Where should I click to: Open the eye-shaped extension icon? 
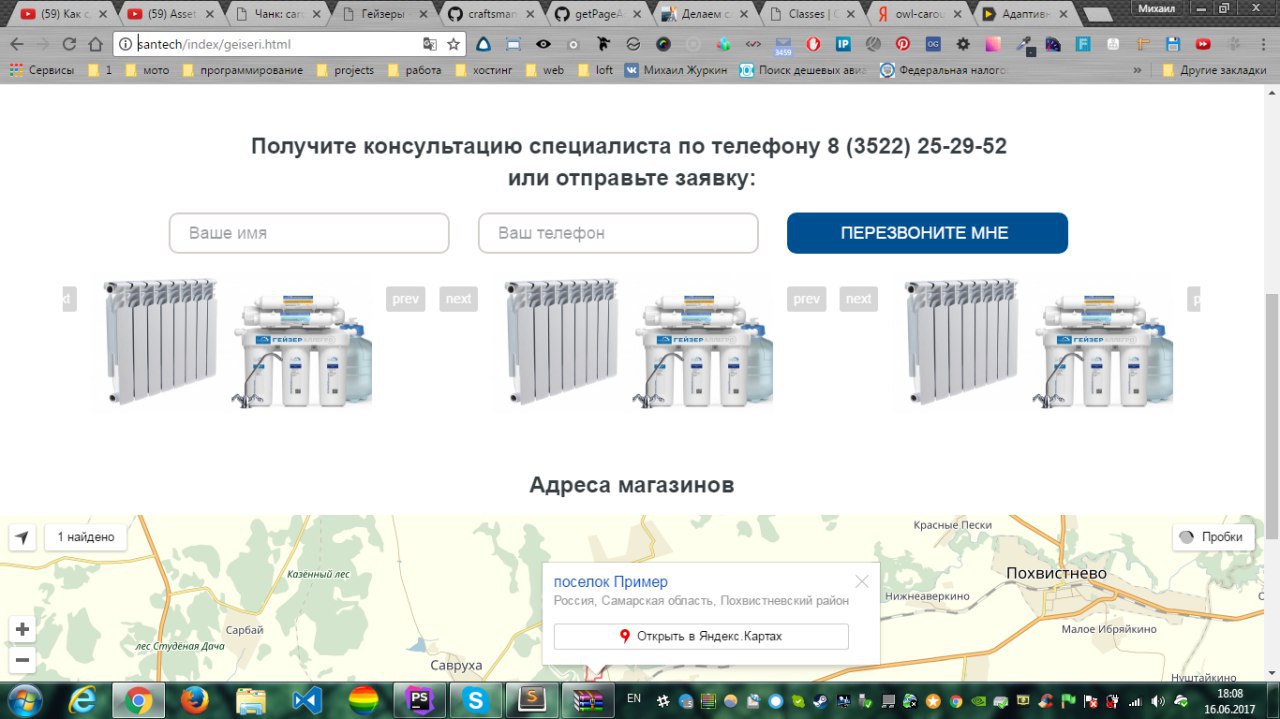[543, 44]
